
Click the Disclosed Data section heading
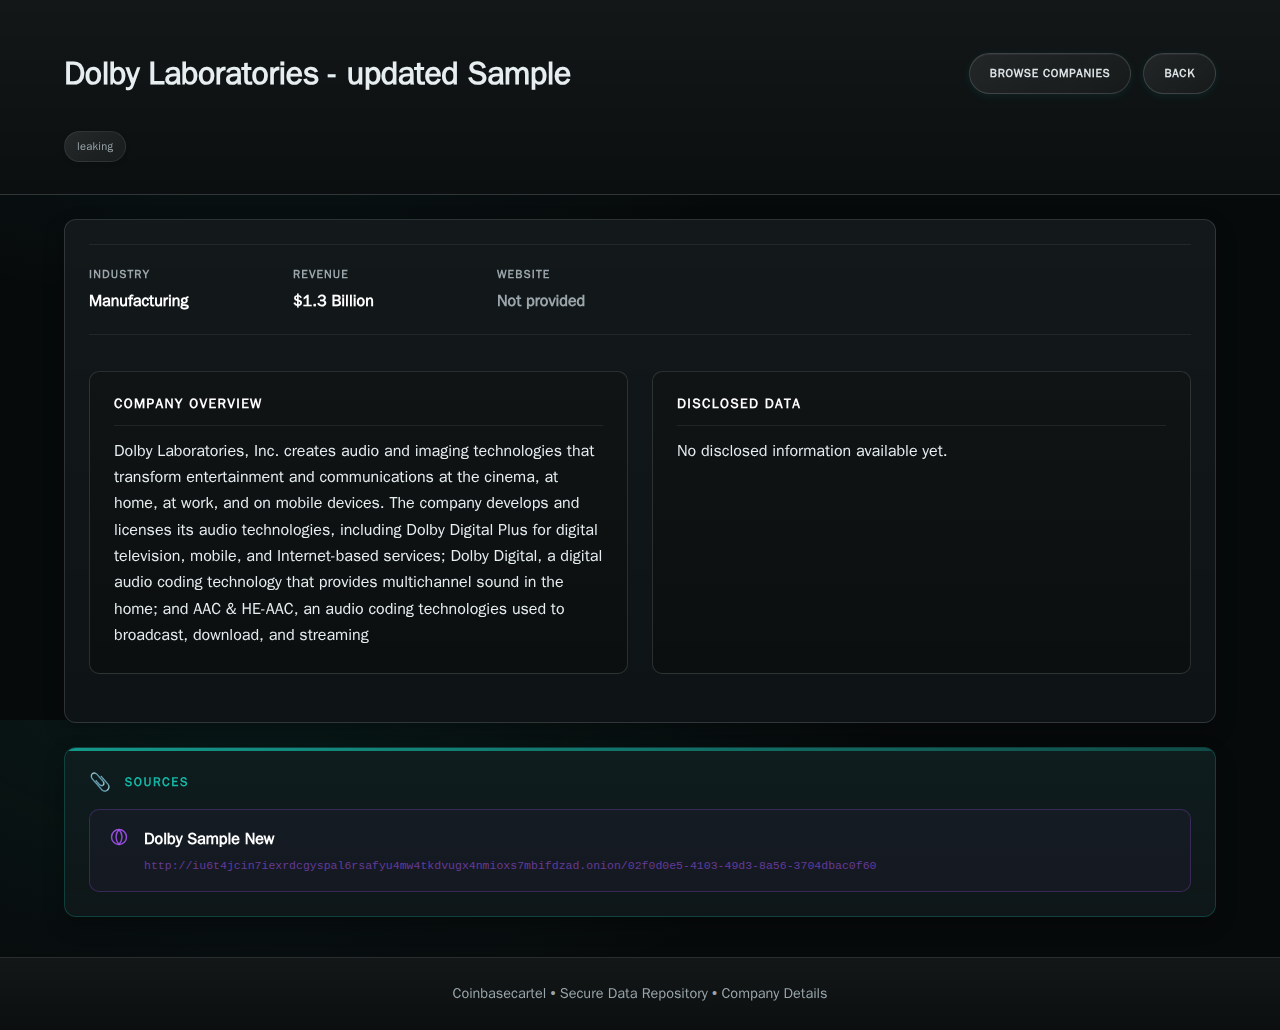pyautogui.click(x=739, y=404)
